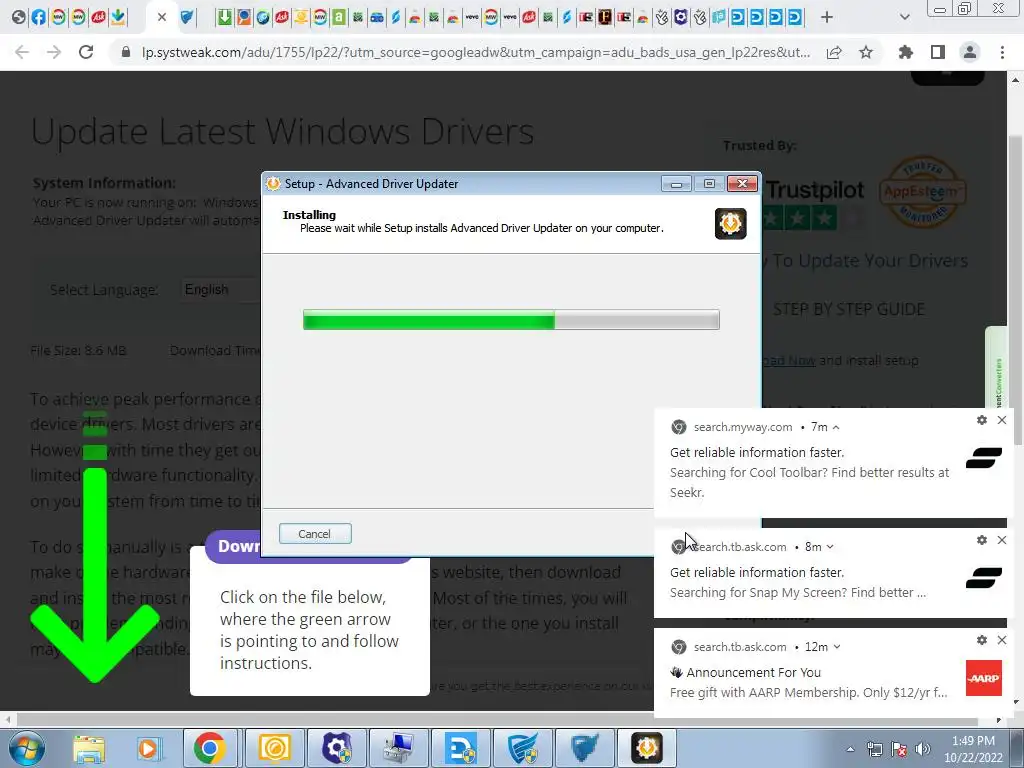Open the orange circular app in taskbar
This screenshot has width=1024, height=768.
(x=274, y=748)
